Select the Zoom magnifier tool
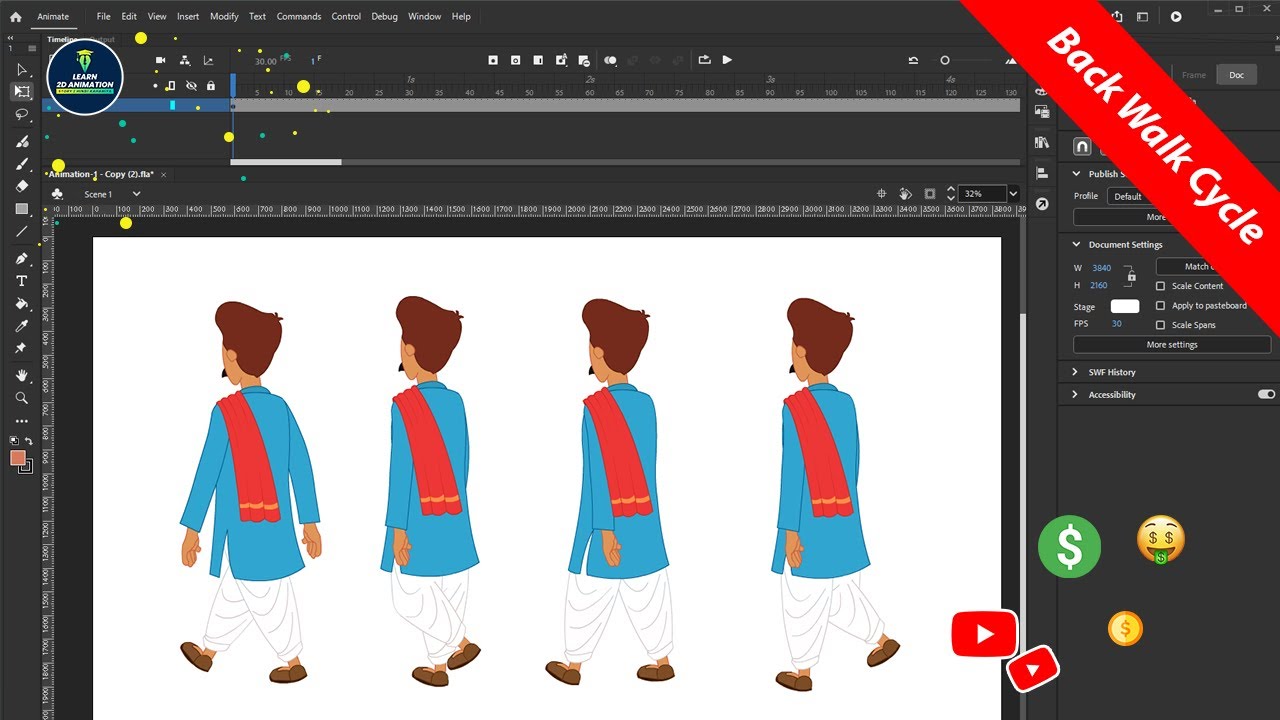Image resolution: width=1280 pixels, height=720 pixels. (x=21, y=398)
